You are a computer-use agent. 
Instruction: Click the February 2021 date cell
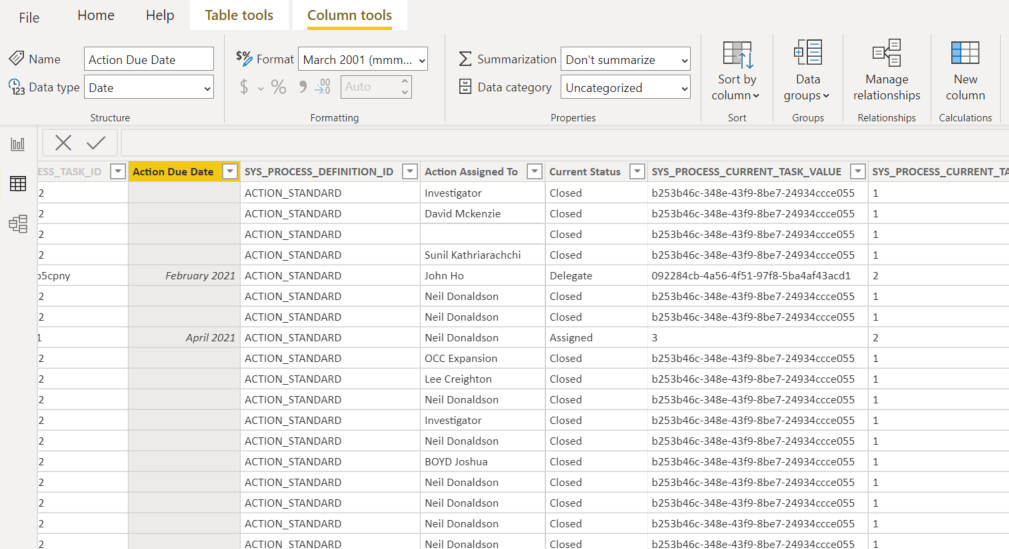click(184, 275)
